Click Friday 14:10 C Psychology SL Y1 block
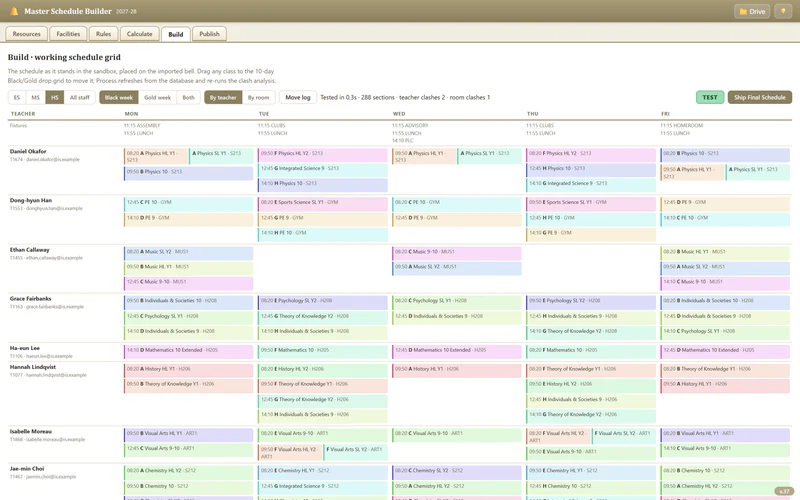This screenshot has height=500, width=800. coord(725,333)
